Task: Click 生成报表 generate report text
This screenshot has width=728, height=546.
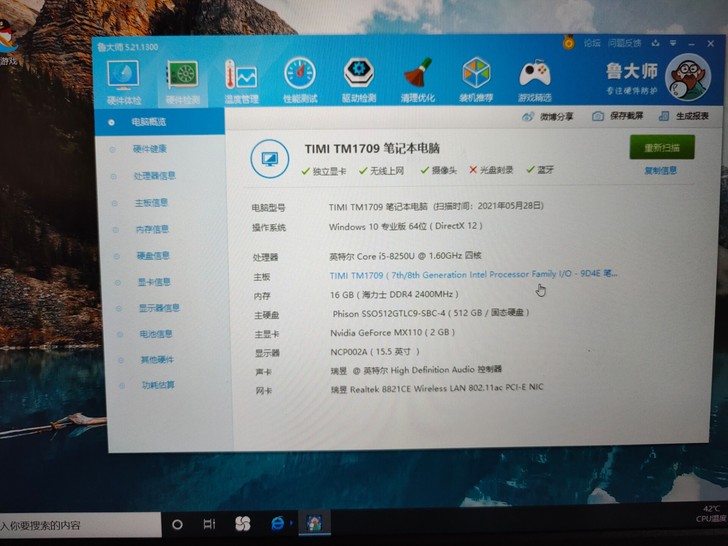Action: pos(692,116)
